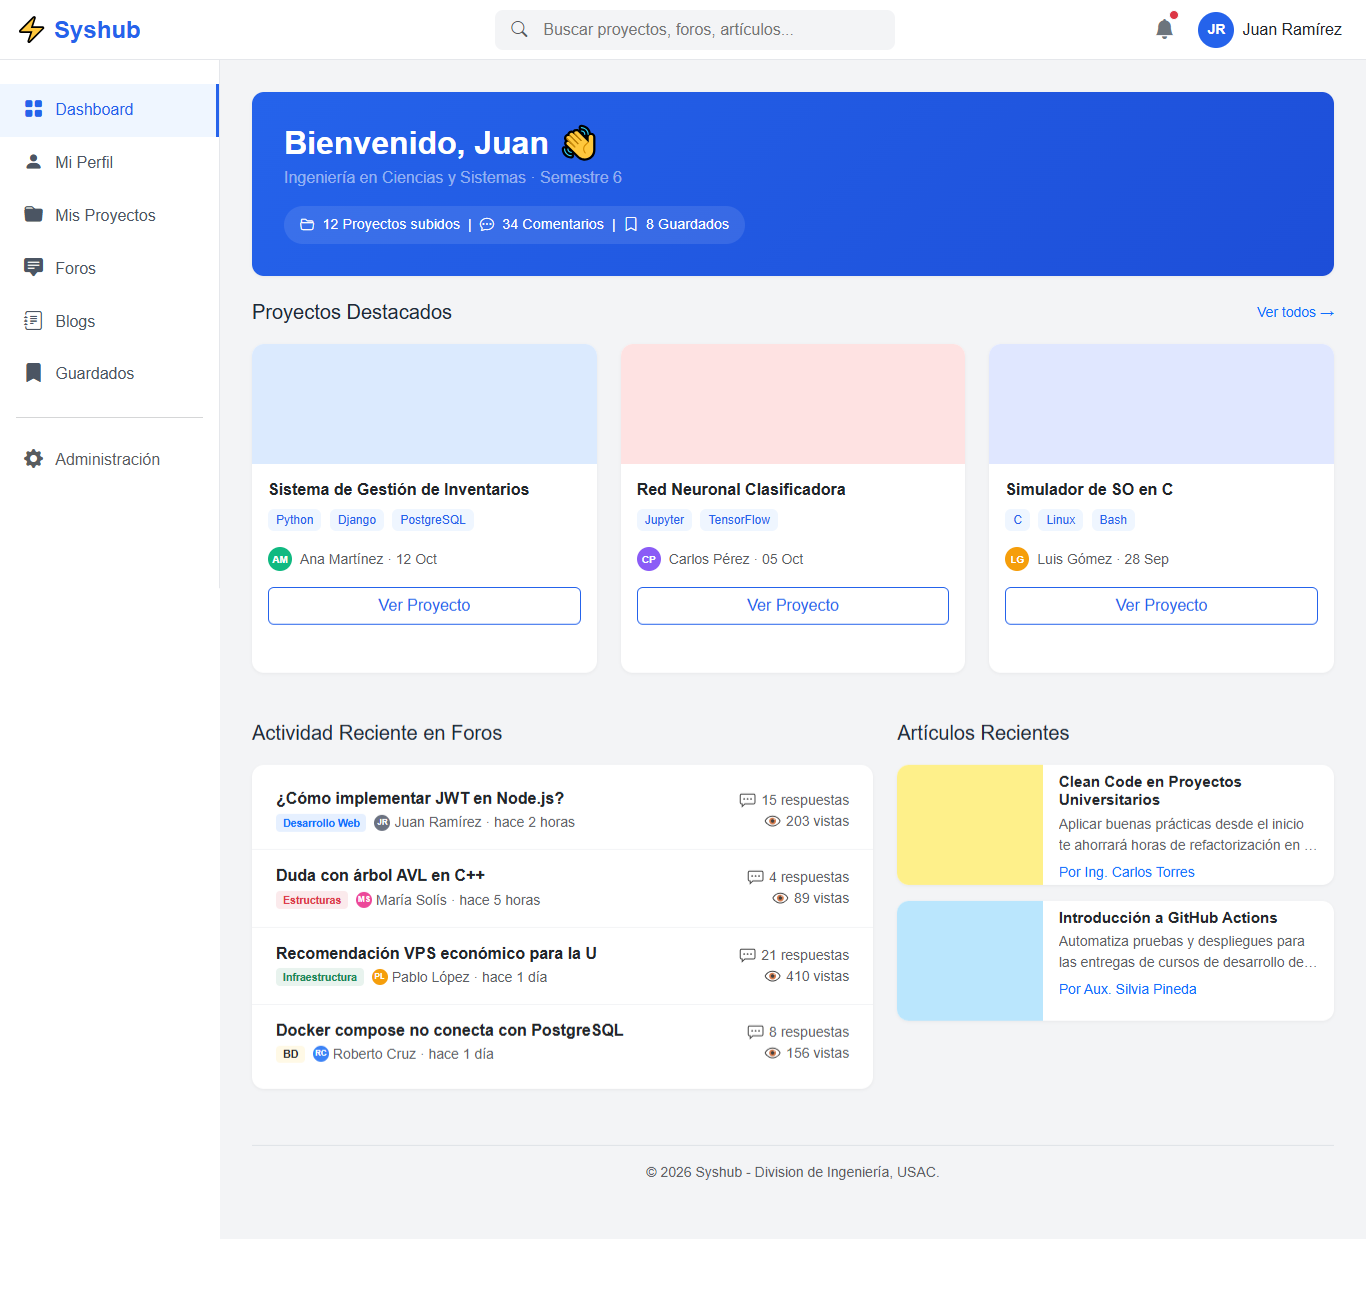
Task: Click Ana Martínez's AM avatar
Action: (x=280, y=559)
